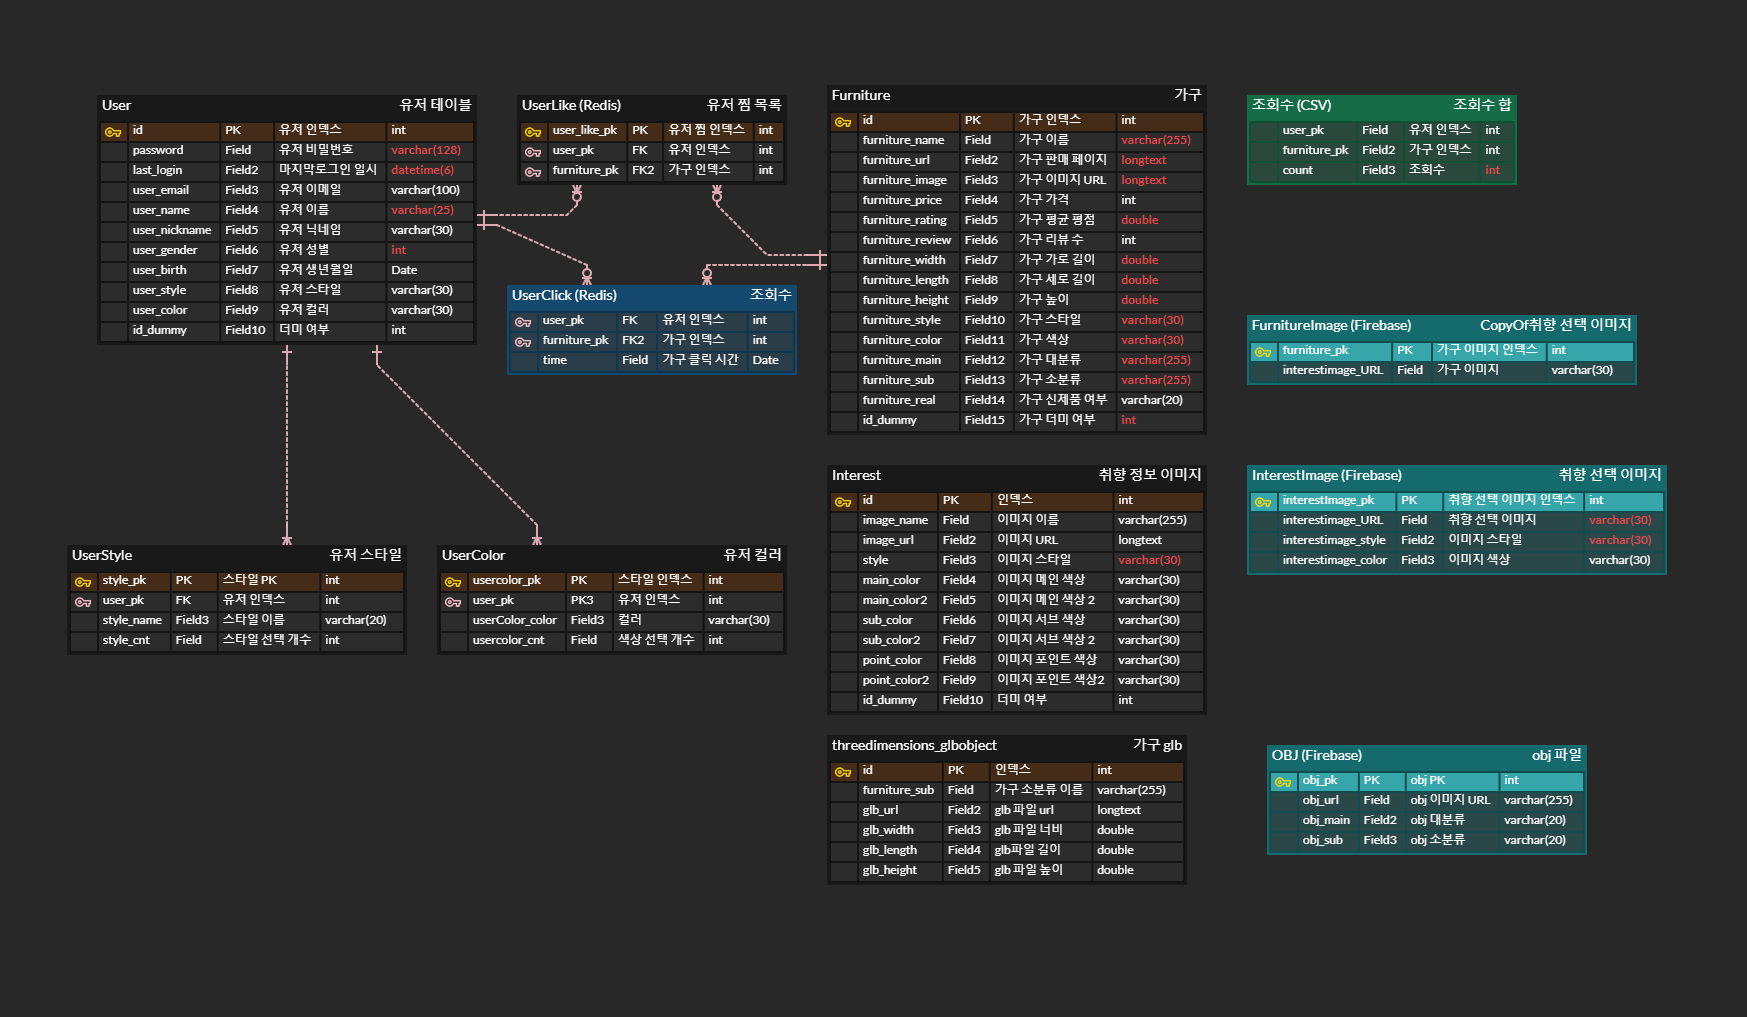This screenshot has height=1017, width=1747.
Task: Select the FurnitureImage (Firebase) table title
Action: click(x=1331, y=325)
